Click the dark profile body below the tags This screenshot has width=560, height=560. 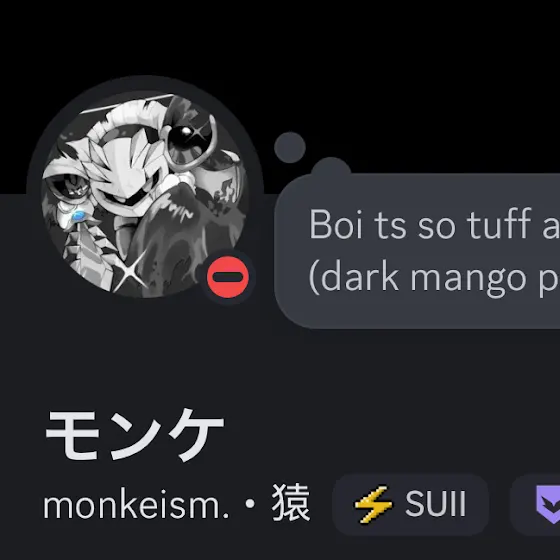pyautogui.click(x=280, y=548)
